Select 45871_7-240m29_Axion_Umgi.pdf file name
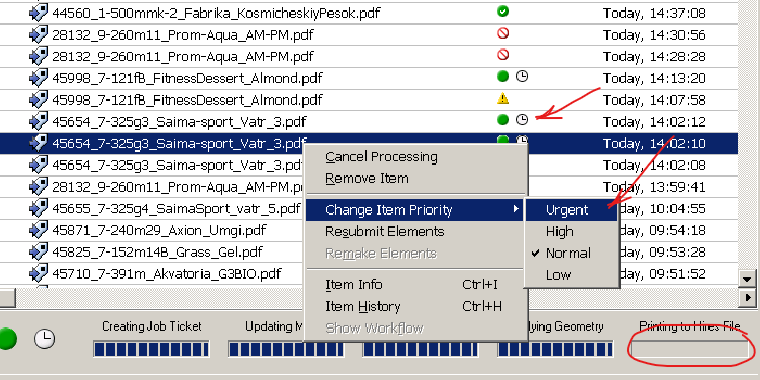 click(159, 230)
